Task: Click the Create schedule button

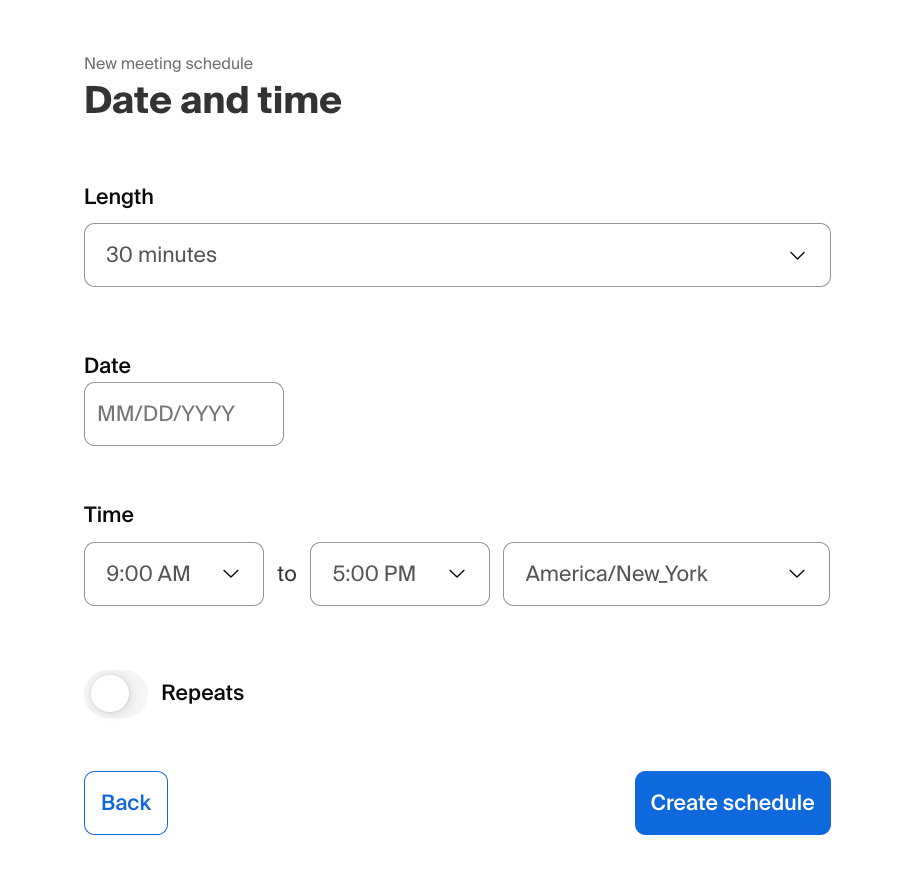Action: [x=733, y=803]
